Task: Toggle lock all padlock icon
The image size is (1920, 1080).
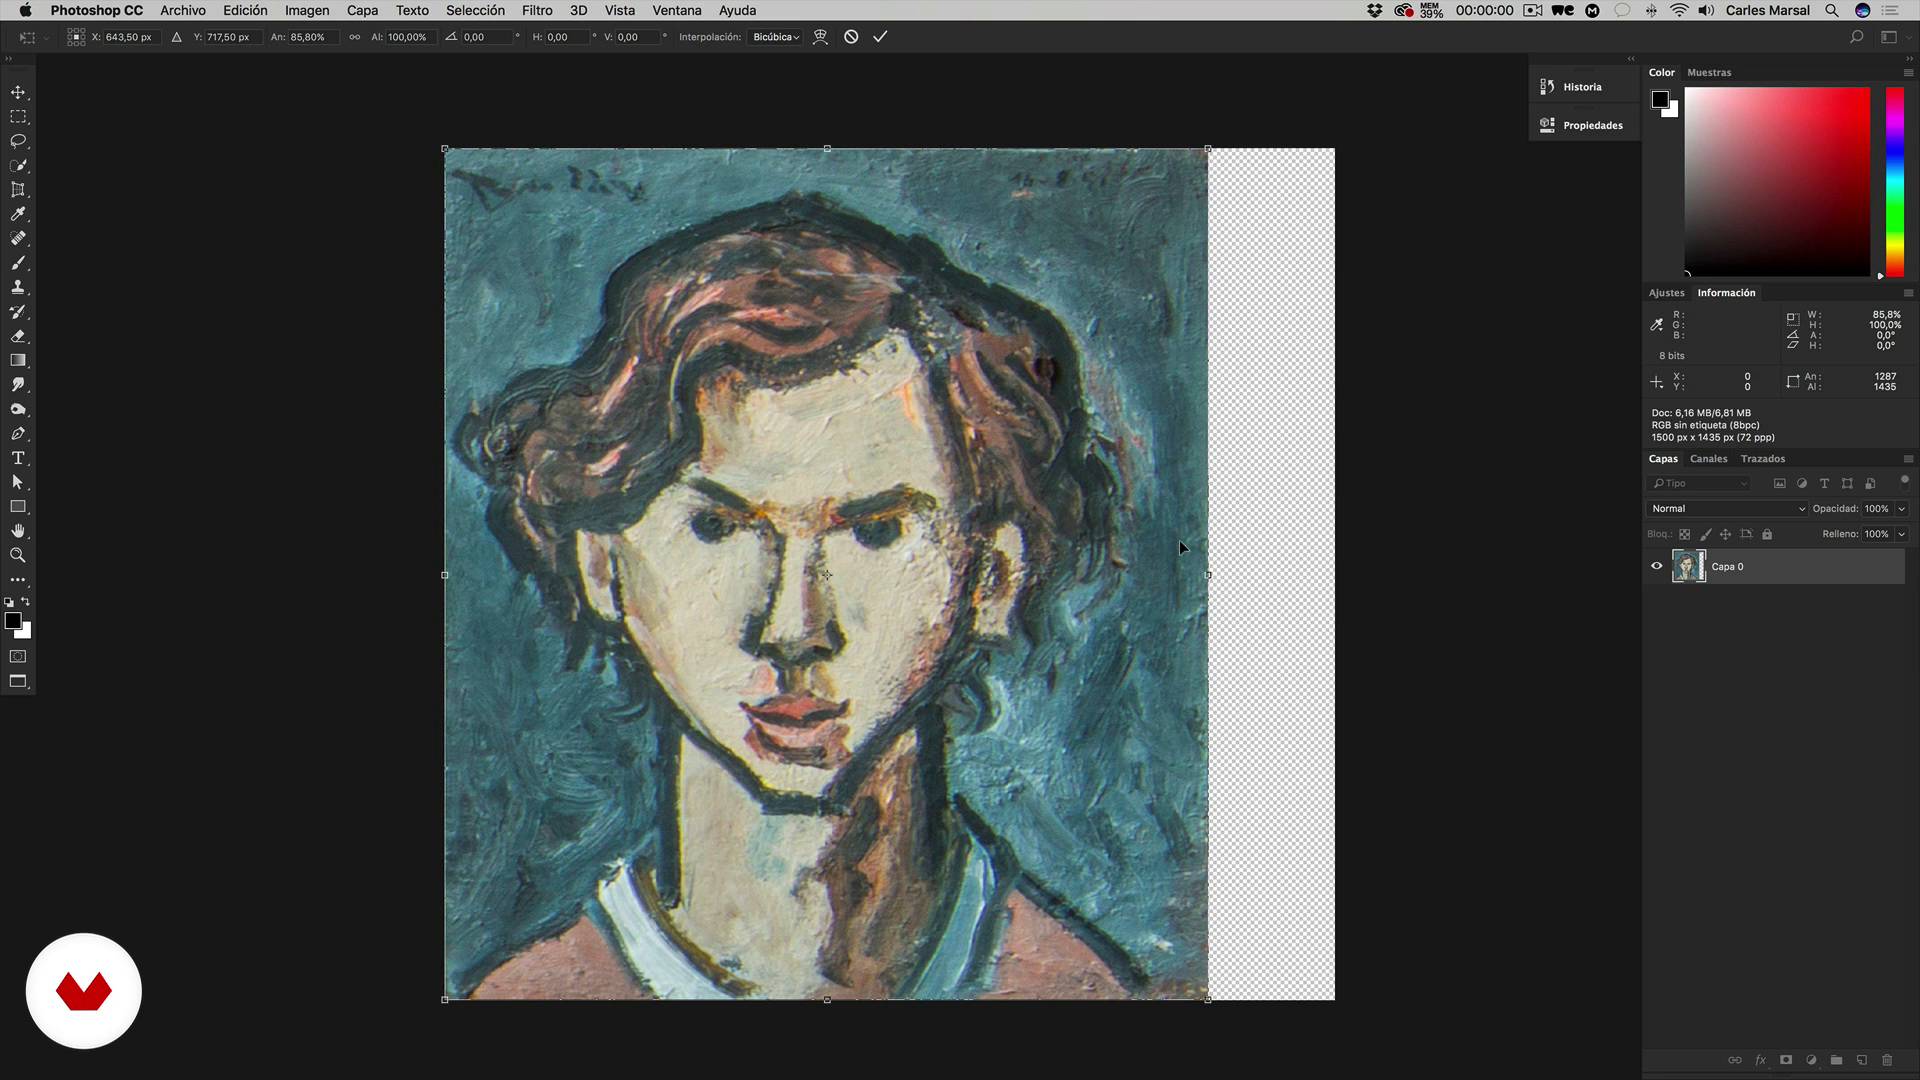Action: click(1767, 534)
